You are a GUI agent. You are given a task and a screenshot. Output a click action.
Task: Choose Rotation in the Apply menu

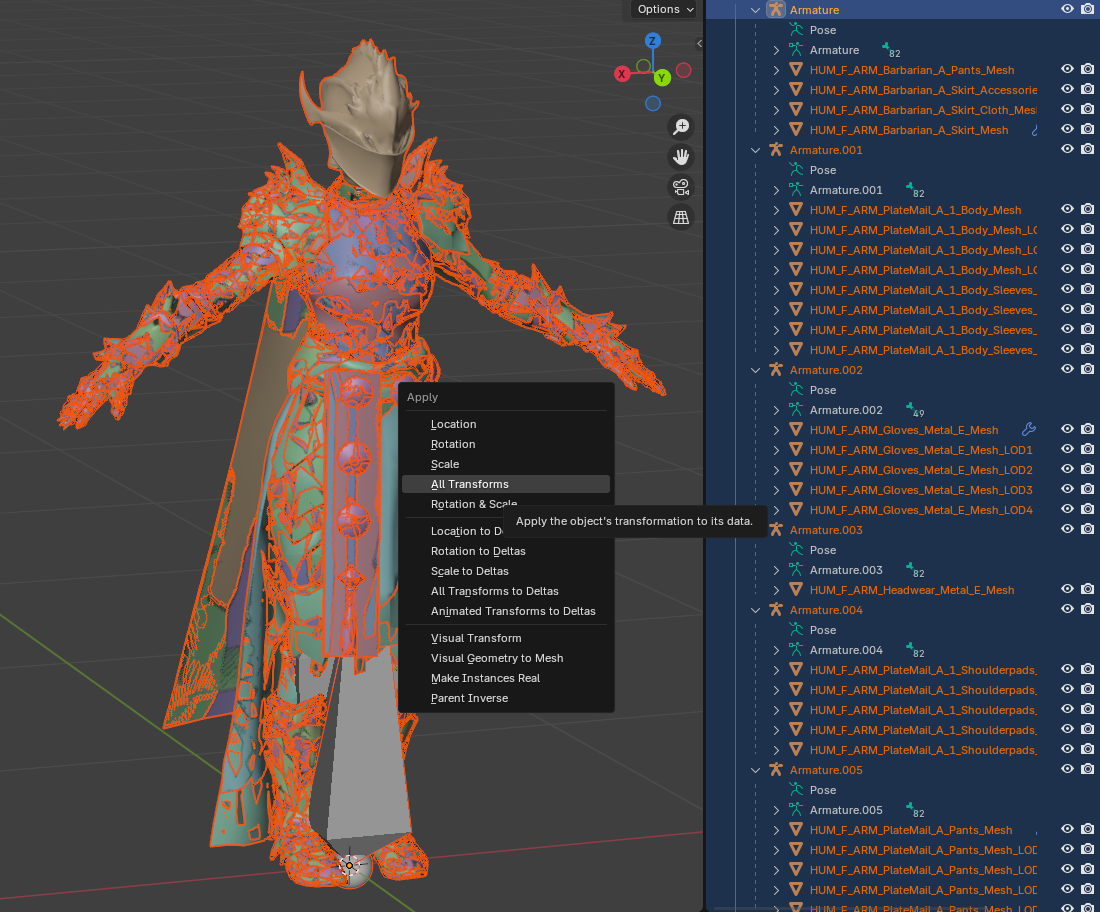pyautogui.click(x=506, y=444)
